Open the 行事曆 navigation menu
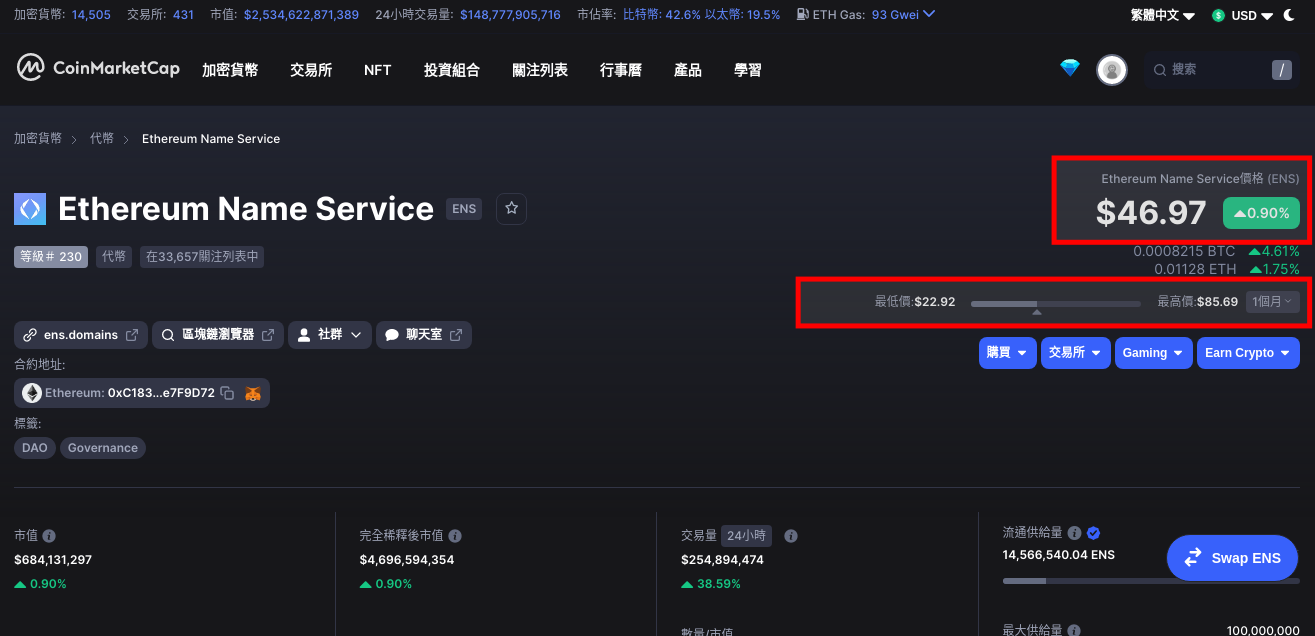 coord(621,70)
